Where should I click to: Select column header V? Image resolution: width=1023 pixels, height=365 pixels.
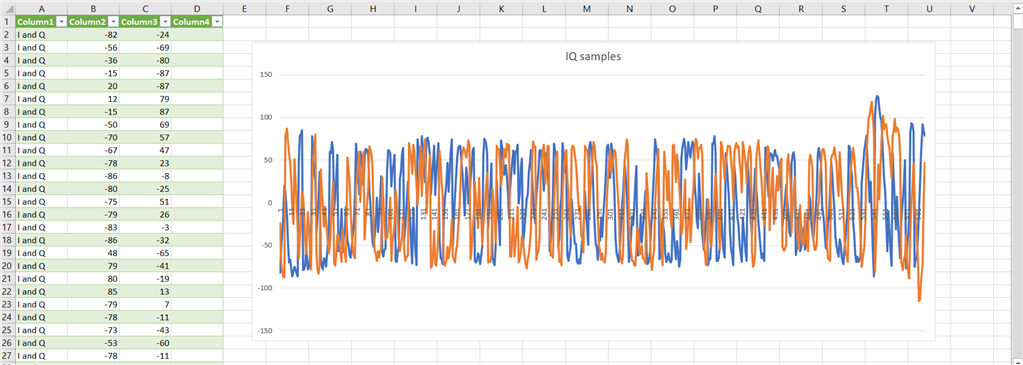(x=972, y=8)
